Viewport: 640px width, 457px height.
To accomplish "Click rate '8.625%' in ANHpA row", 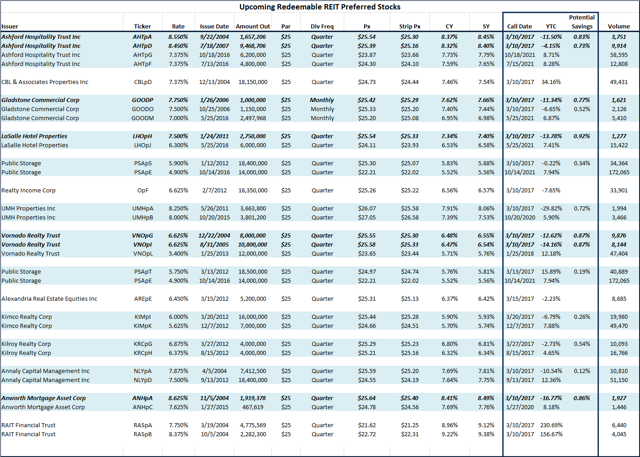I will pos(178,398).
